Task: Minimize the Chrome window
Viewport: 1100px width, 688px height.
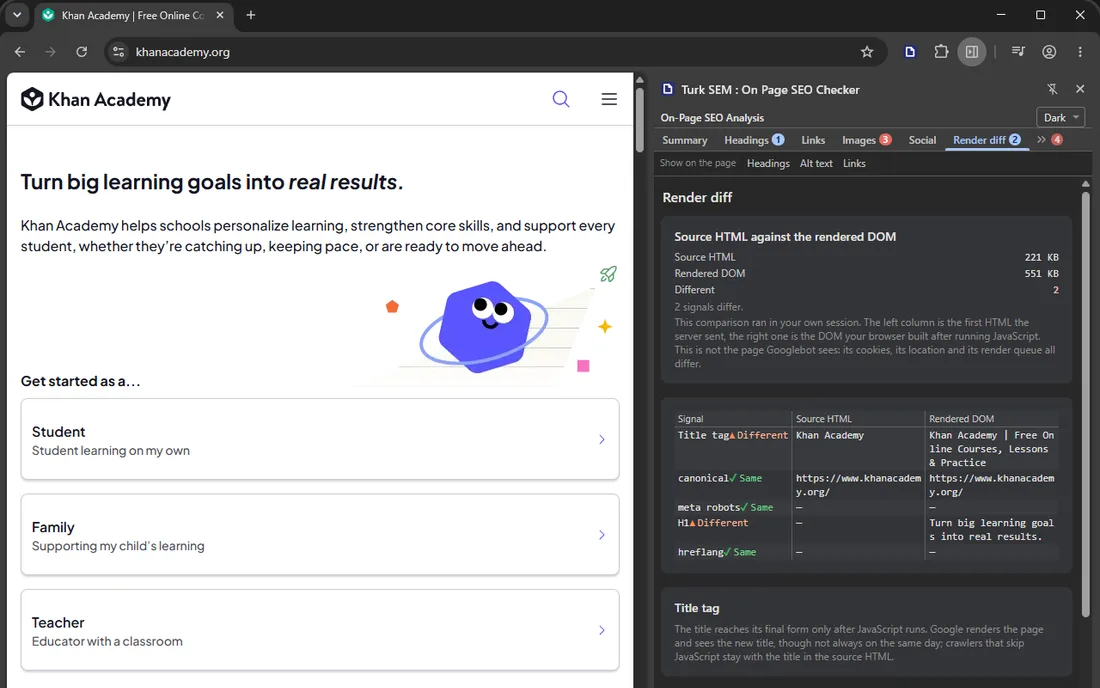Action: [x=1001, y=15]
